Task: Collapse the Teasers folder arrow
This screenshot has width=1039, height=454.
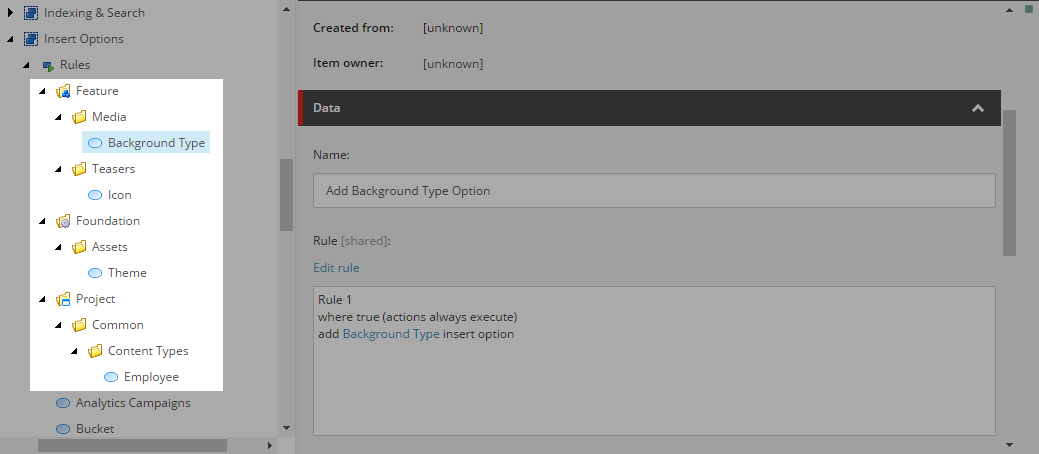Action: click(58, 169)
